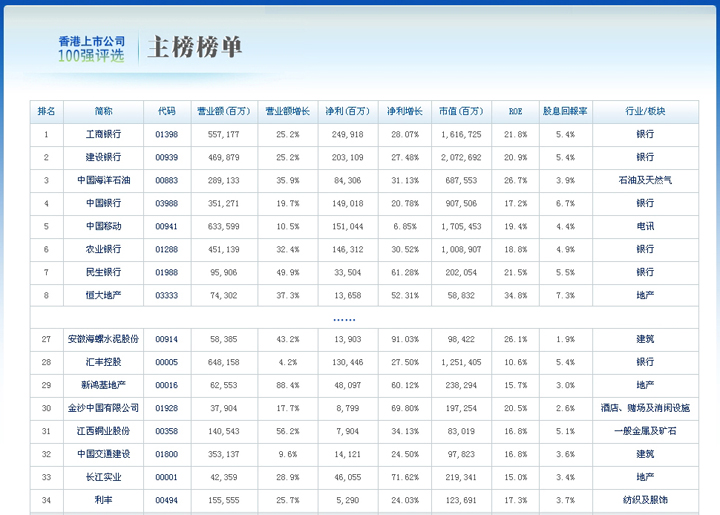The image size is (720, 515).
Task: Open the 安徽海螺水泥股份 company link
Action: (104, 339)
